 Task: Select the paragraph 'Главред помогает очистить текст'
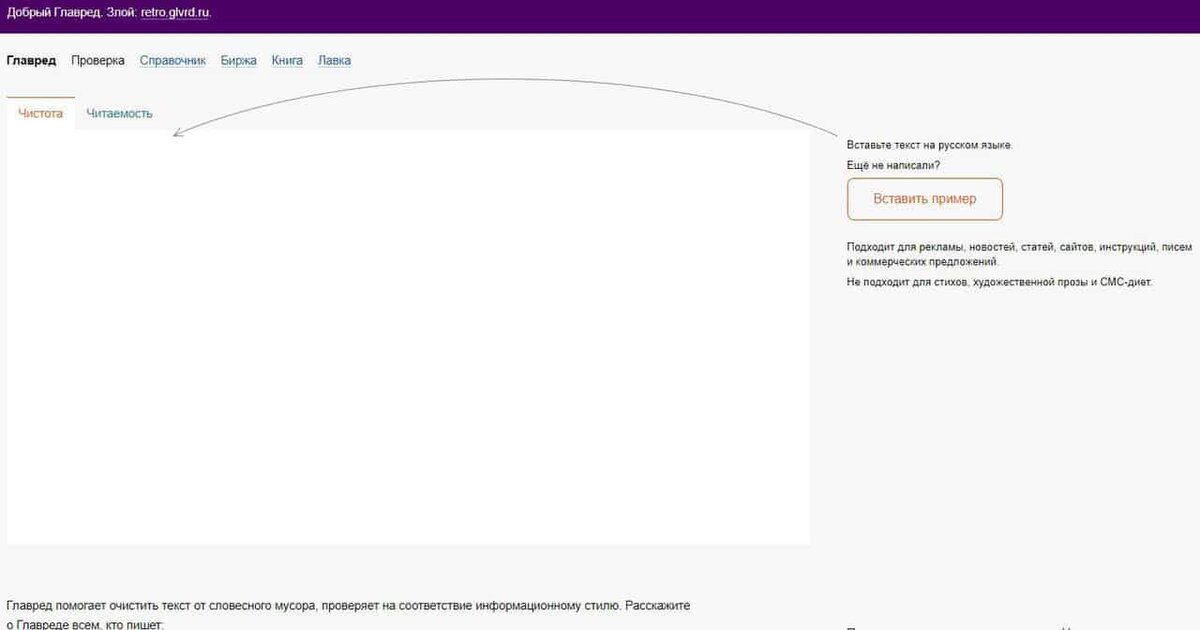(x=348, y=615)
